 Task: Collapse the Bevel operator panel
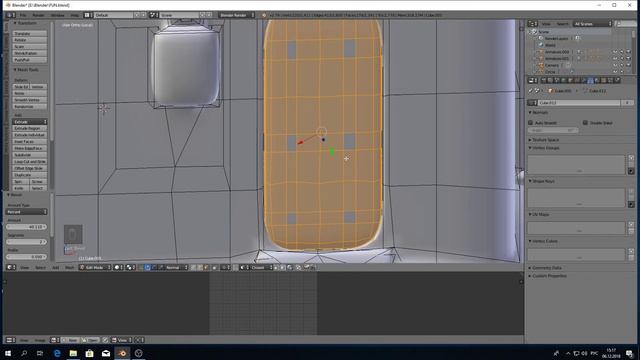(15, 195)
